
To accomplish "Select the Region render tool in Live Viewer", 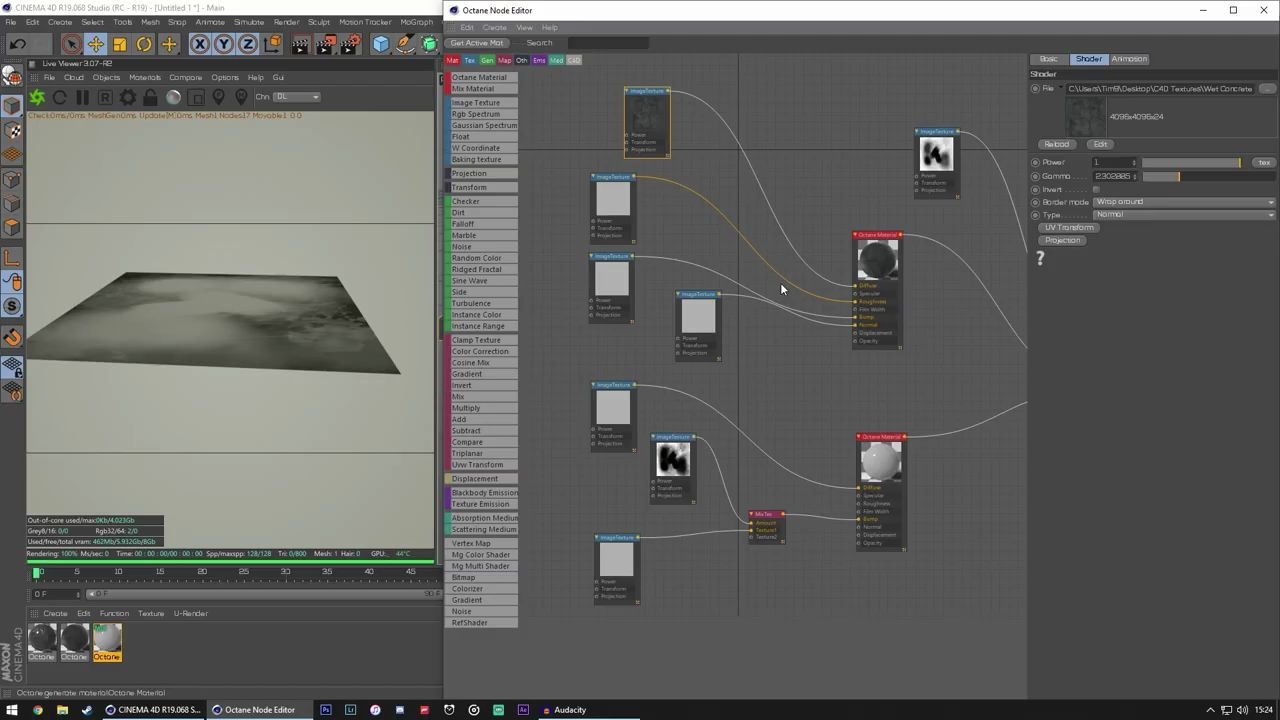I will [105, 97].
